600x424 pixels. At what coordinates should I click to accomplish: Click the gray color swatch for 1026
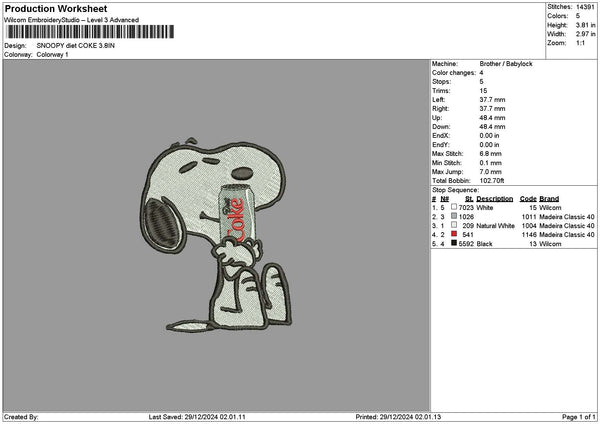point(454,216)
